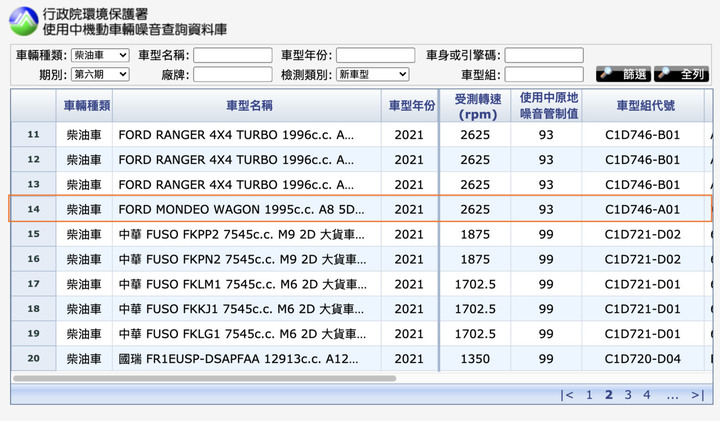
Task: Select row number 12
Action: point(34,159)
